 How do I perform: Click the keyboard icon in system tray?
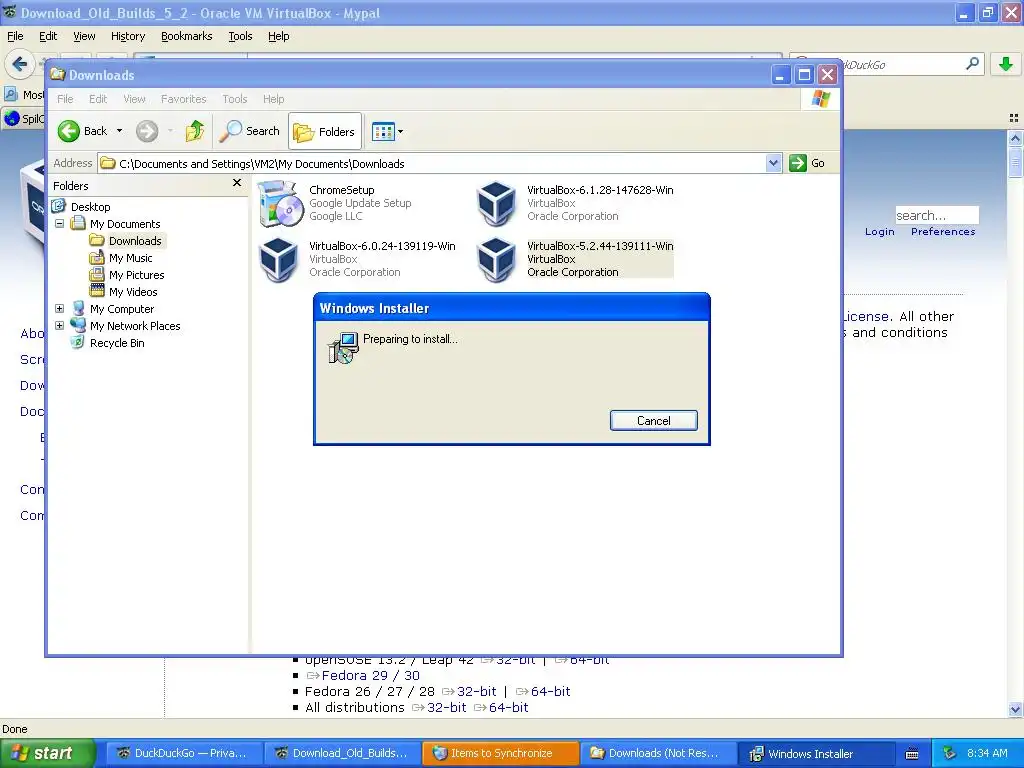(912, 754)
